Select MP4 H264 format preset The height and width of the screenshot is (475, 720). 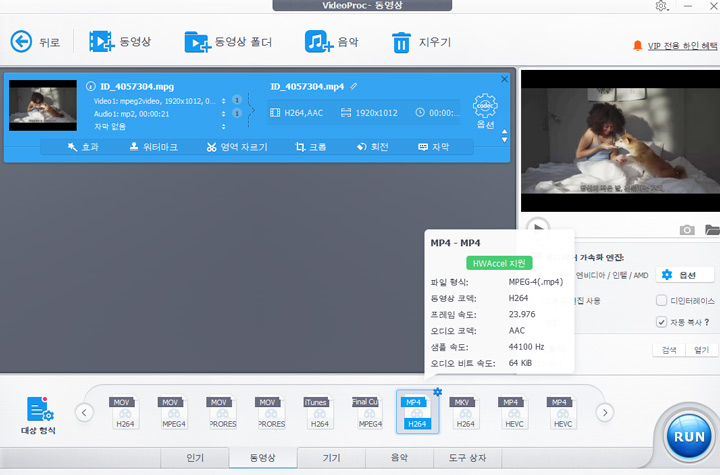417,413
